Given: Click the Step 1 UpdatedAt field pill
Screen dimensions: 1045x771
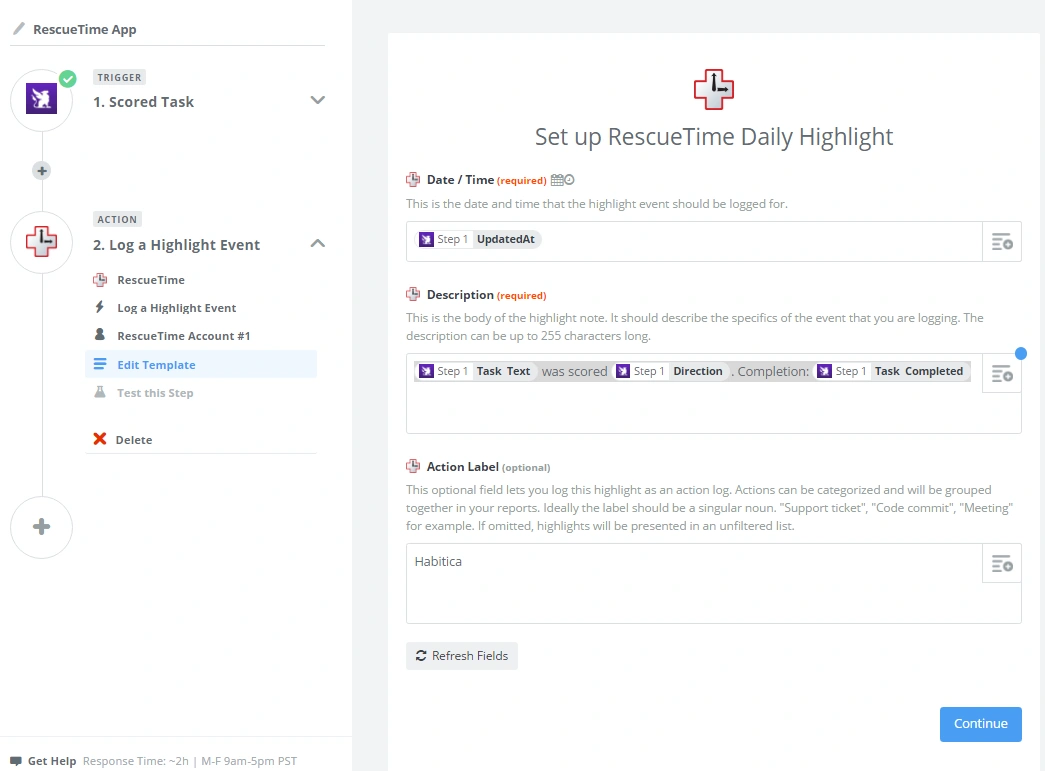Looking at the screenshot, I should click(478, 239).
